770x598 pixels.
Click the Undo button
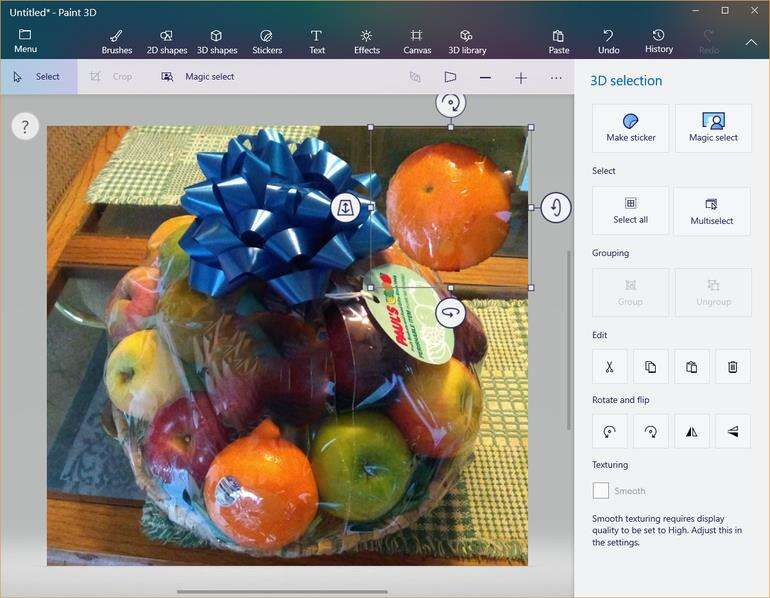point(608,41)
